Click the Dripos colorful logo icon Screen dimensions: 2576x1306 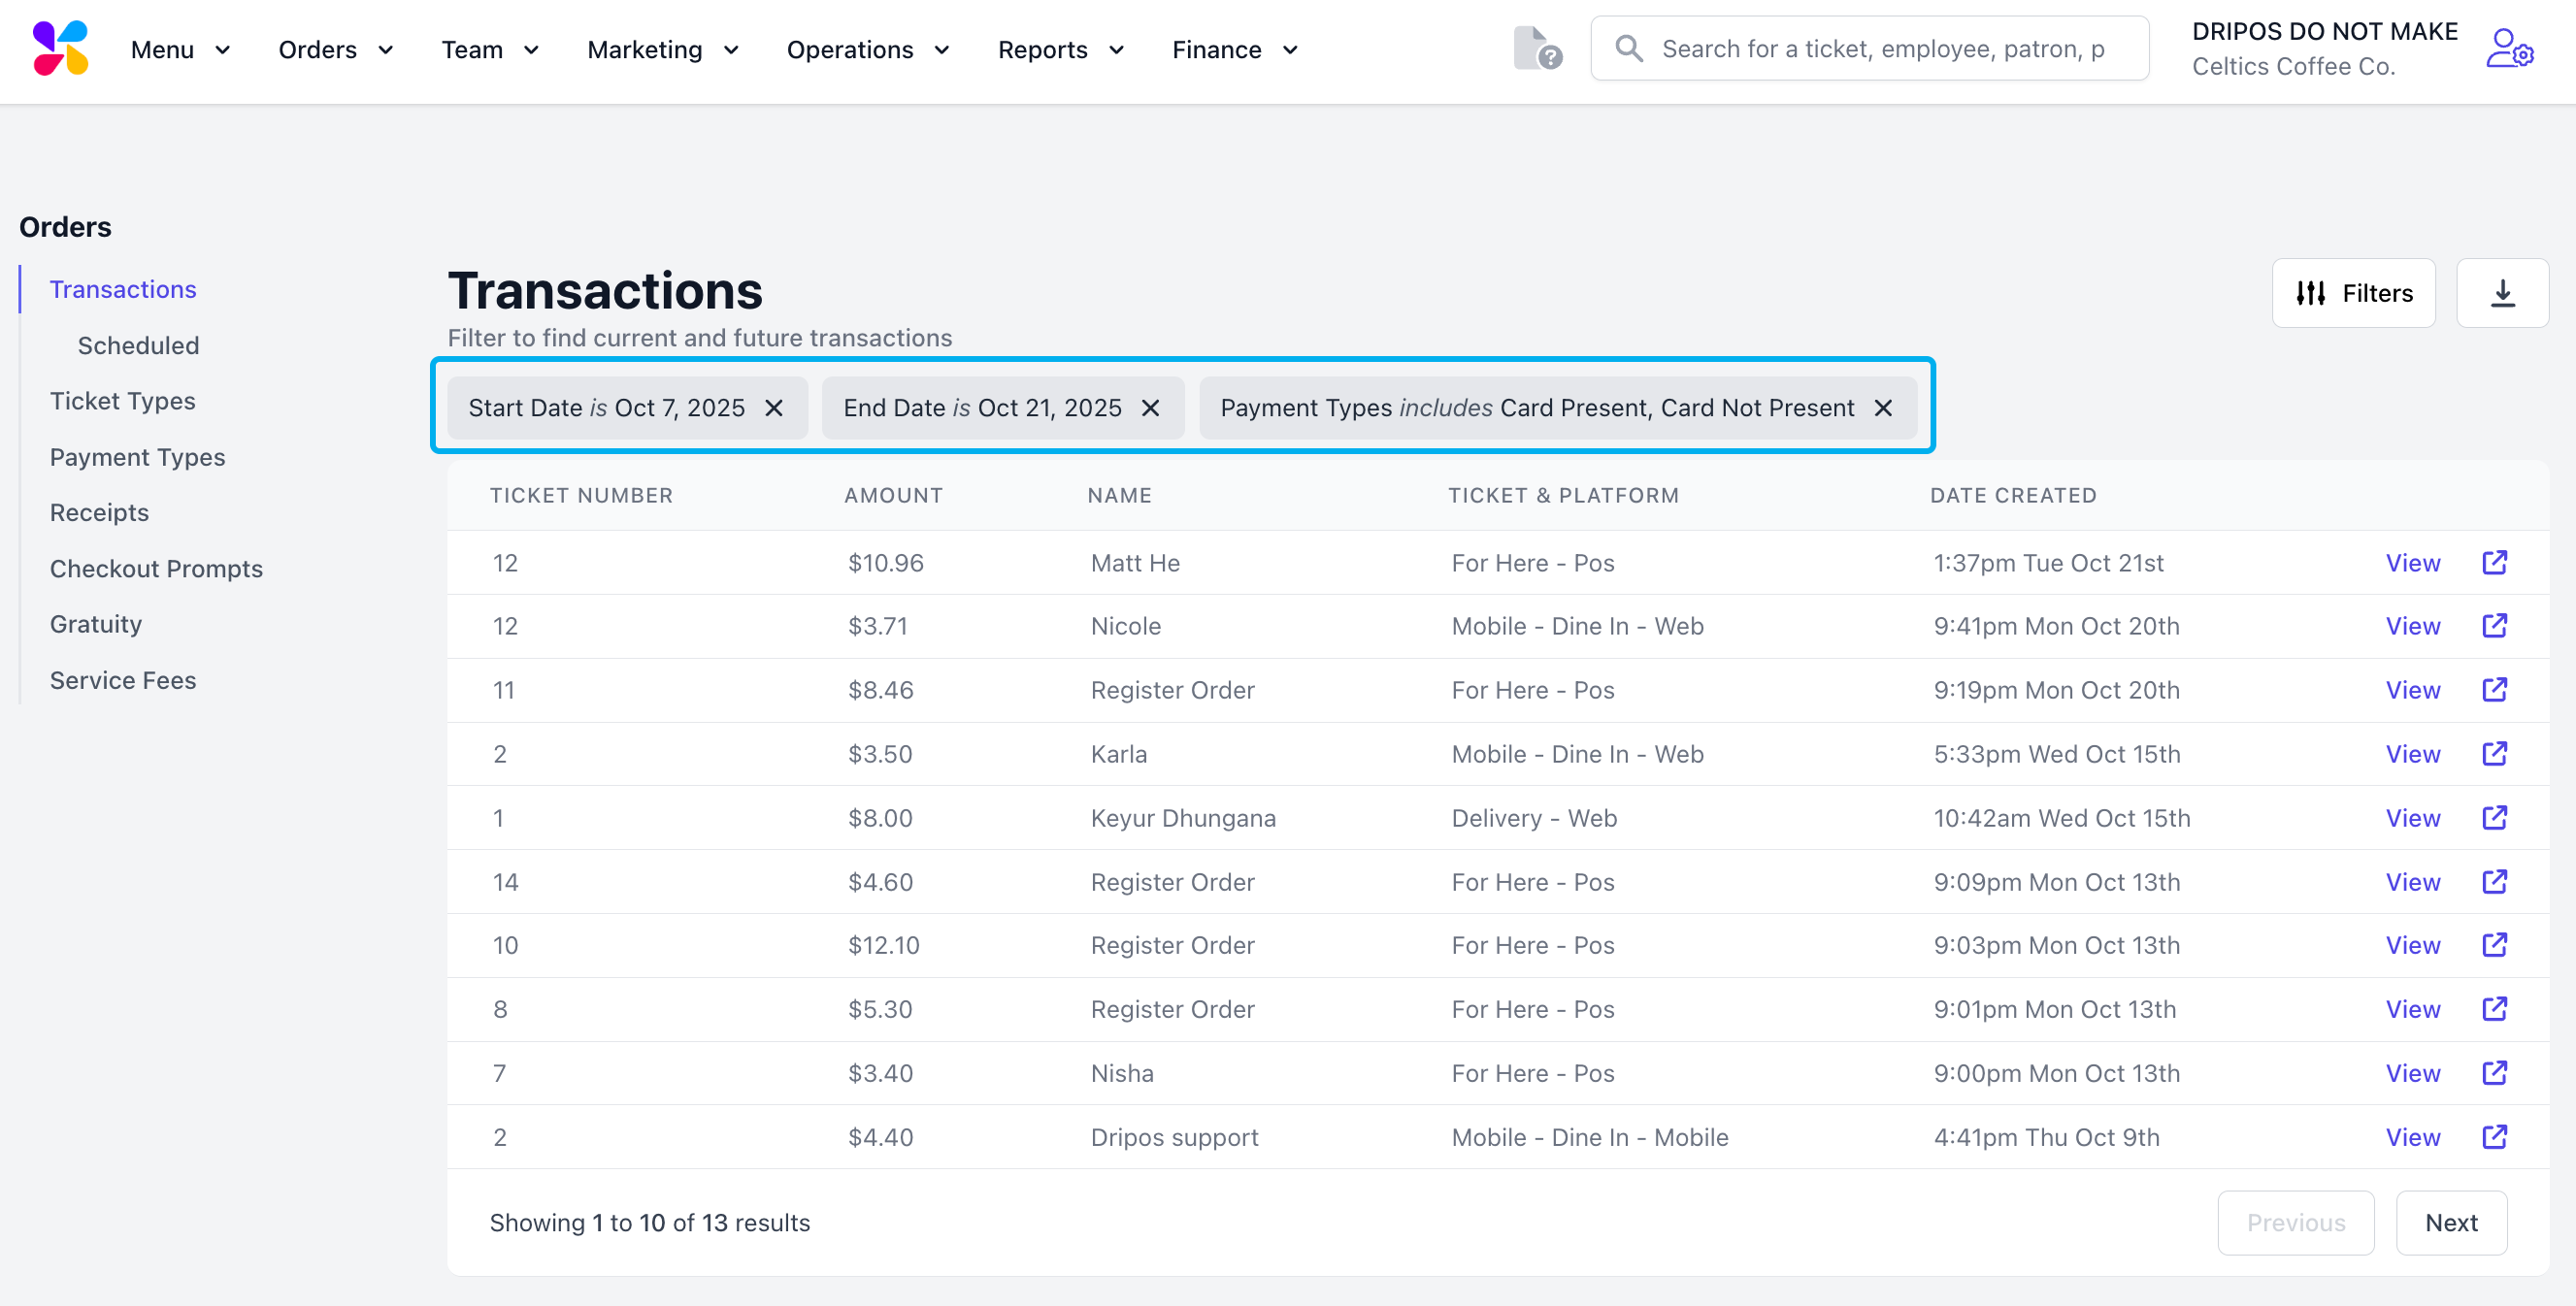[60, 48]
